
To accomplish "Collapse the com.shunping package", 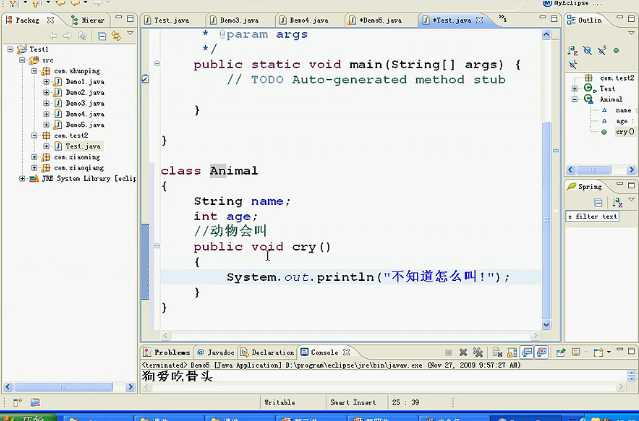I will point(35,71).
